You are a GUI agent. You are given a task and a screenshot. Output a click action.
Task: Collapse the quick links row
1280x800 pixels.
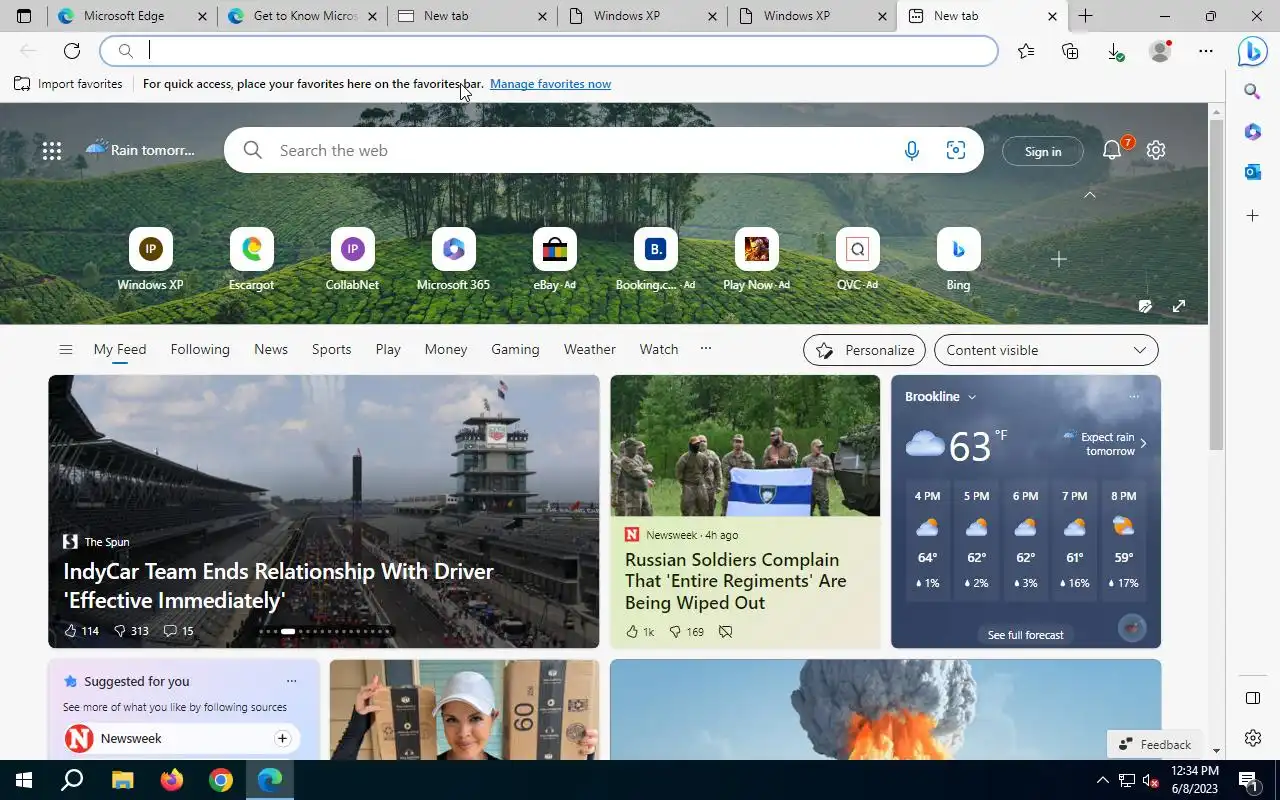coord(1090,195)
